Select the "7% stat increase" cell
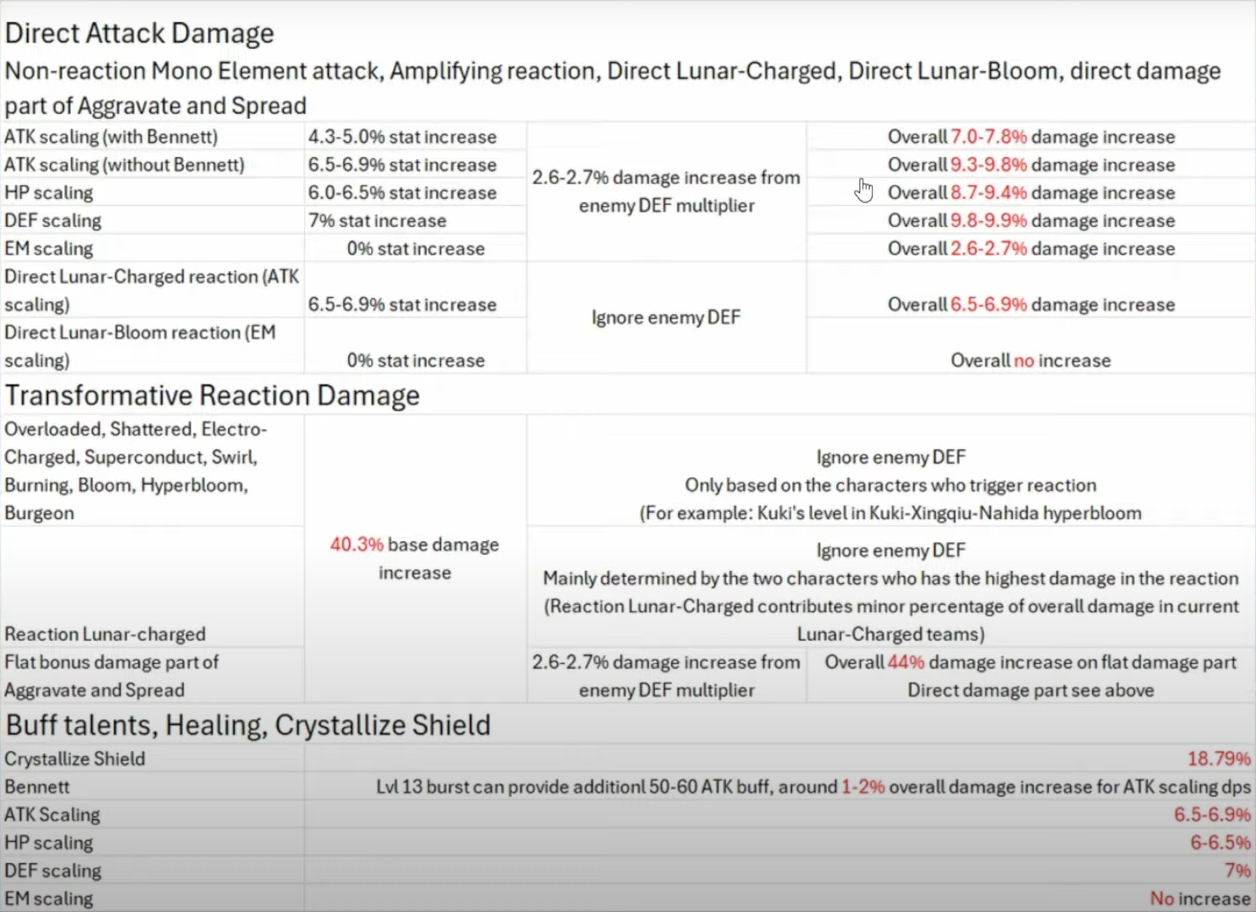Image resolution: width=1256 pixels, height=912 pixels. (416, 221)
